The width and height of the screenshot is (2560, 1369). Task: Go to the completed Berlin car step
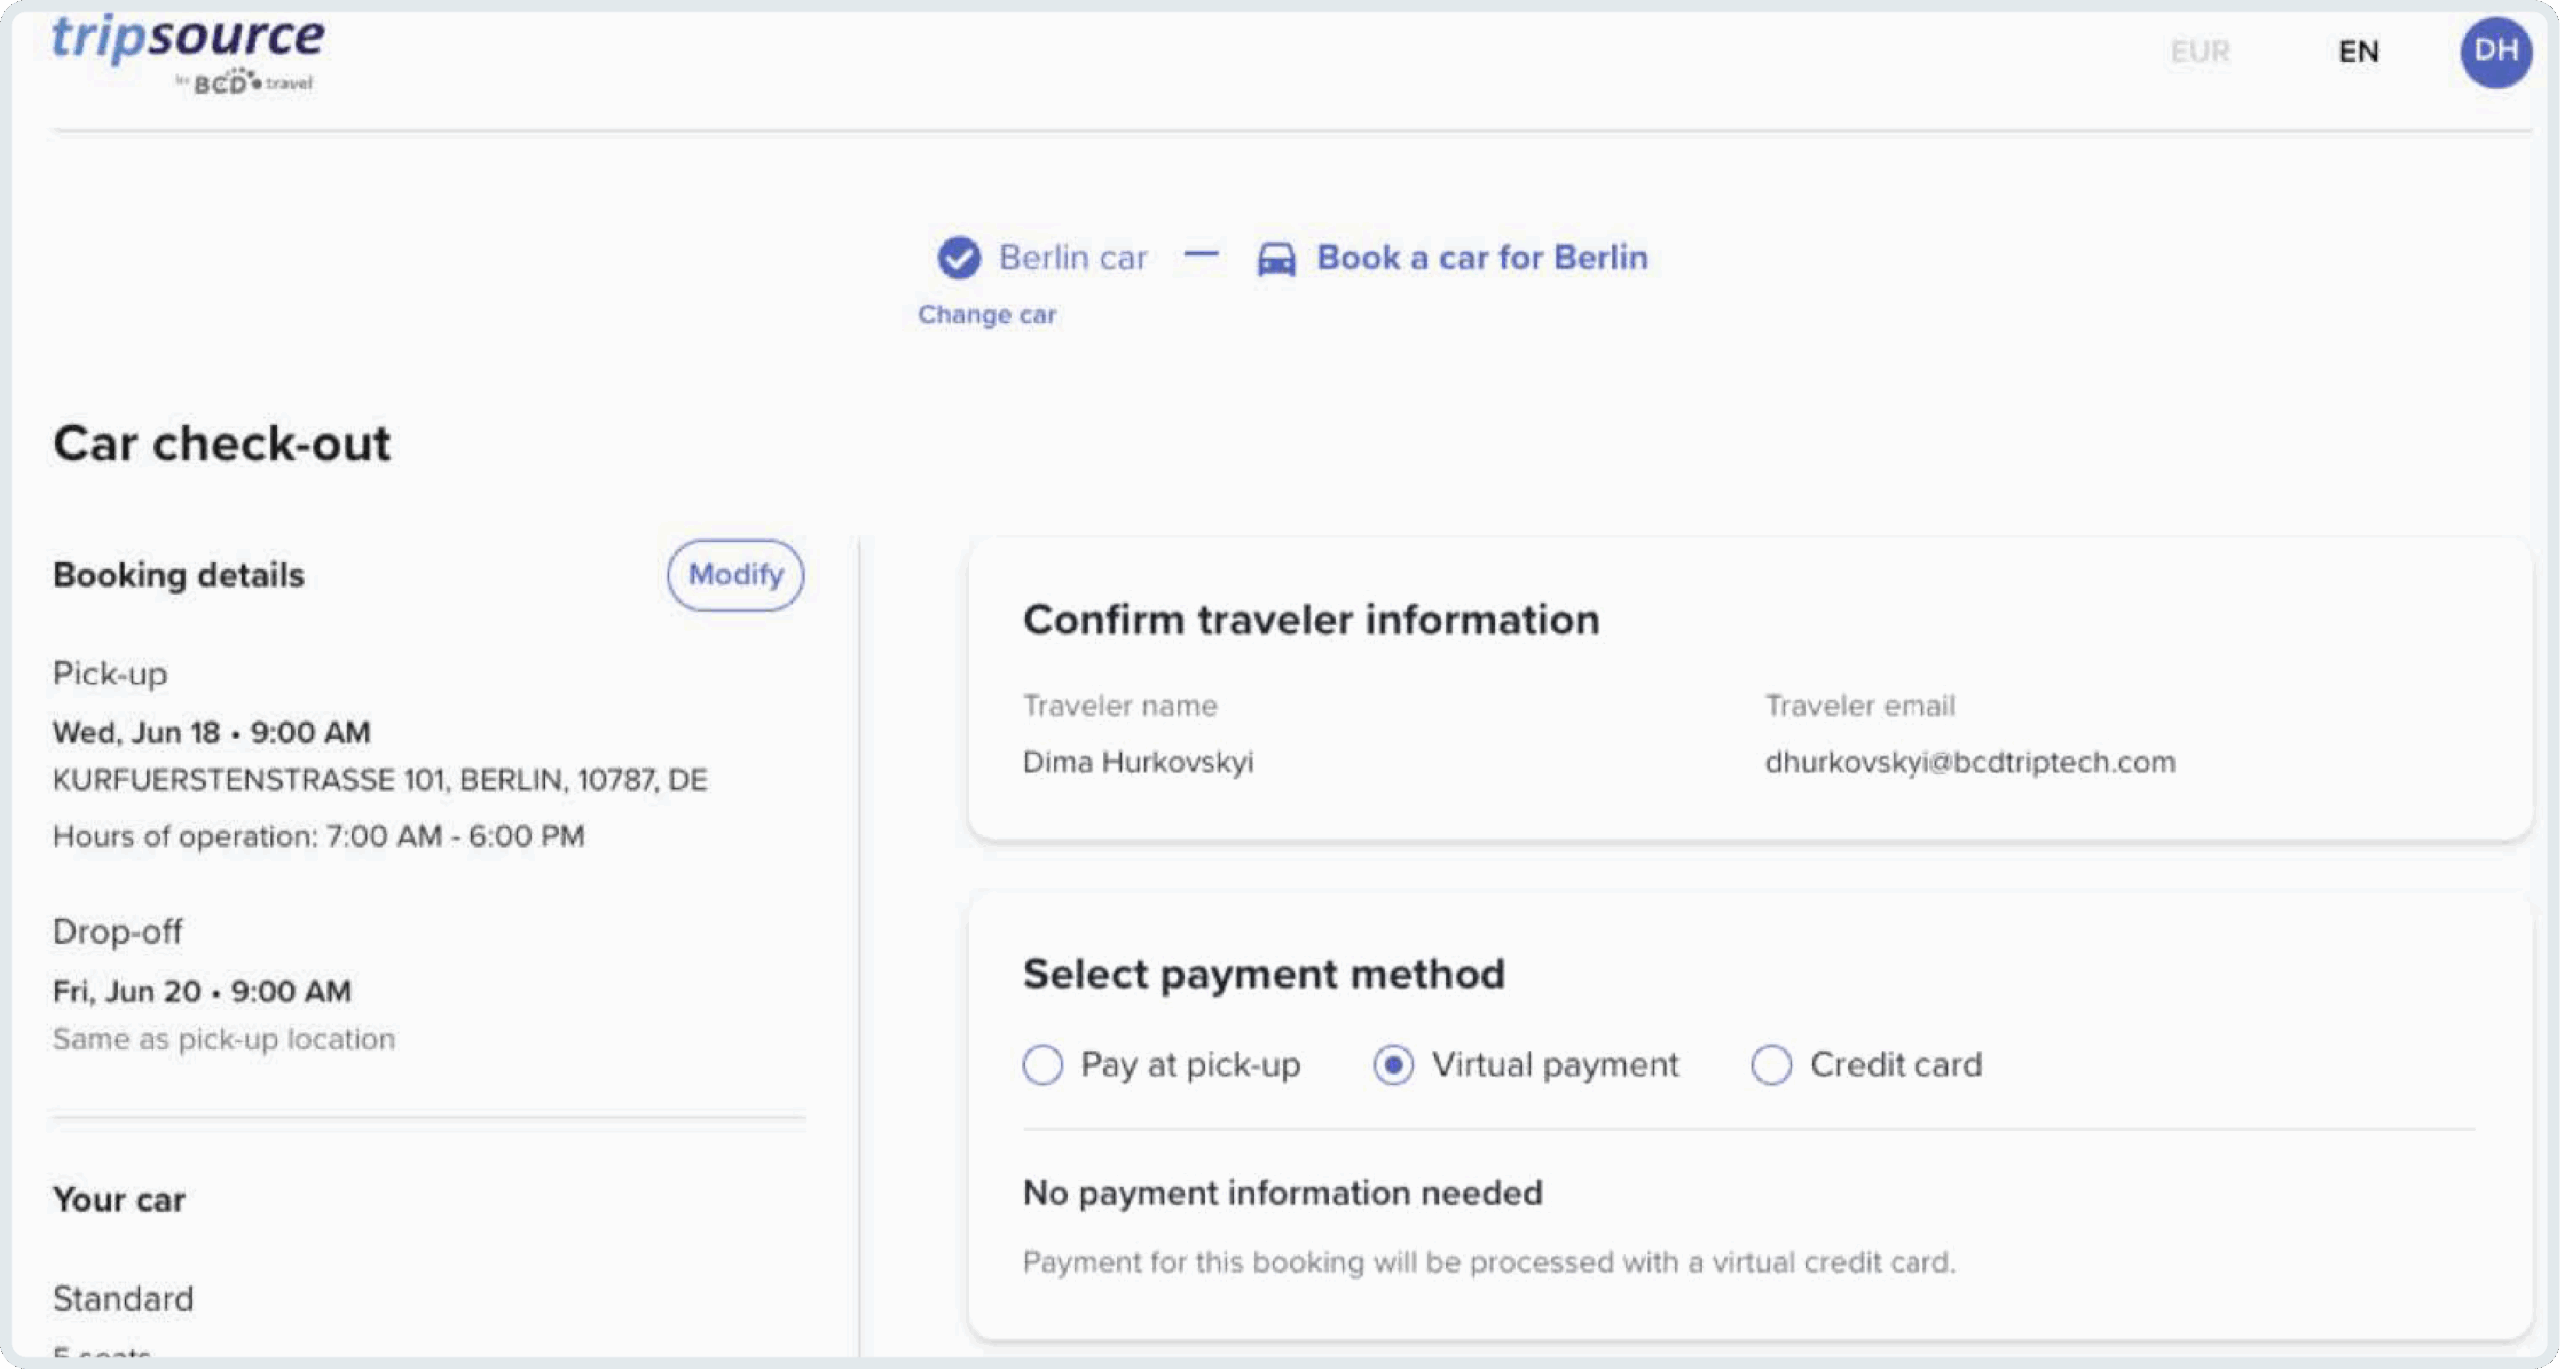pos(1072,258)
